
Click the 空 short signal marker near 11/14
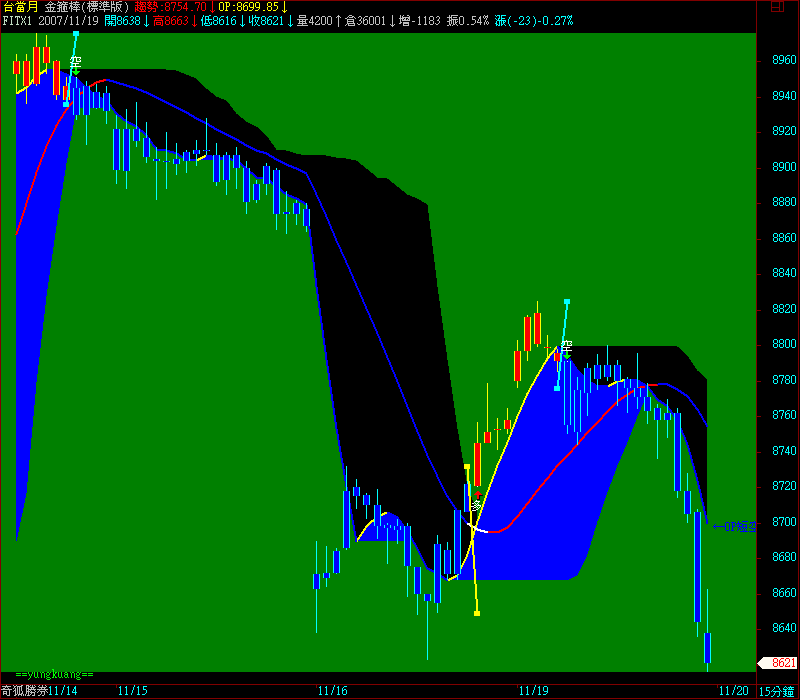75,63
